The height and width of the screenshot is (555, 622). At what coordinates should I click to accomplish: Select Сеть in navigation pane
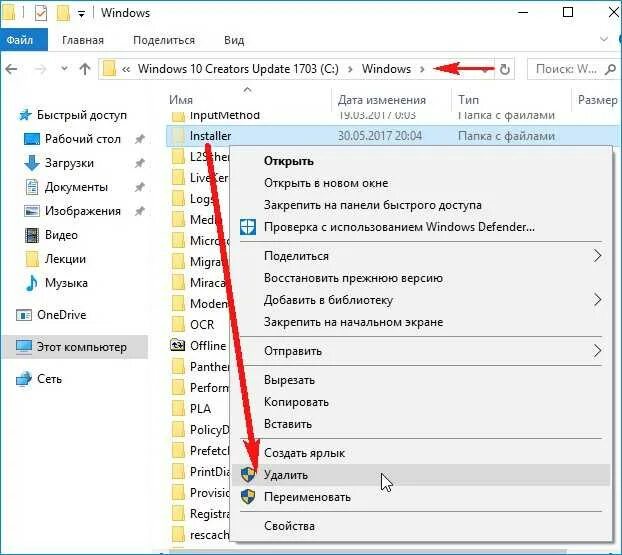(x=49, y=379)
